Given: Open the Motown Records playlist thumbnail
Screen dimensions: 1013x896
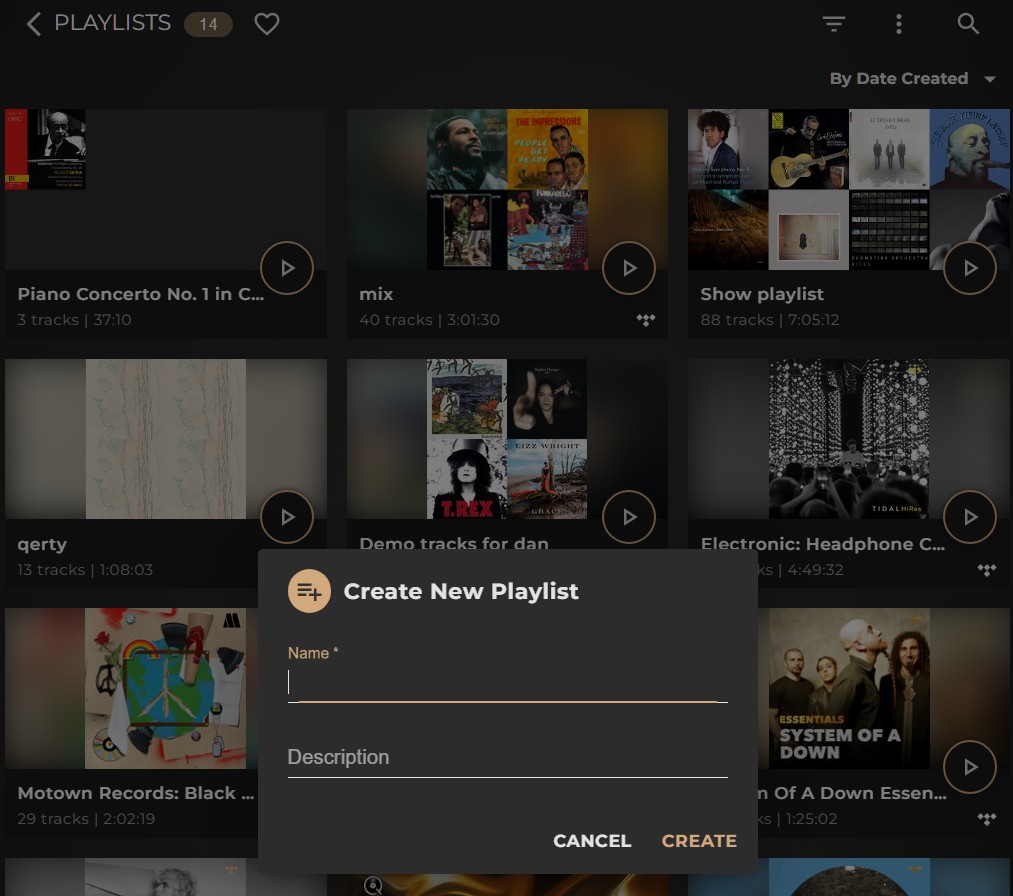Looking at the screenshot, I should (x=166, y=688).
